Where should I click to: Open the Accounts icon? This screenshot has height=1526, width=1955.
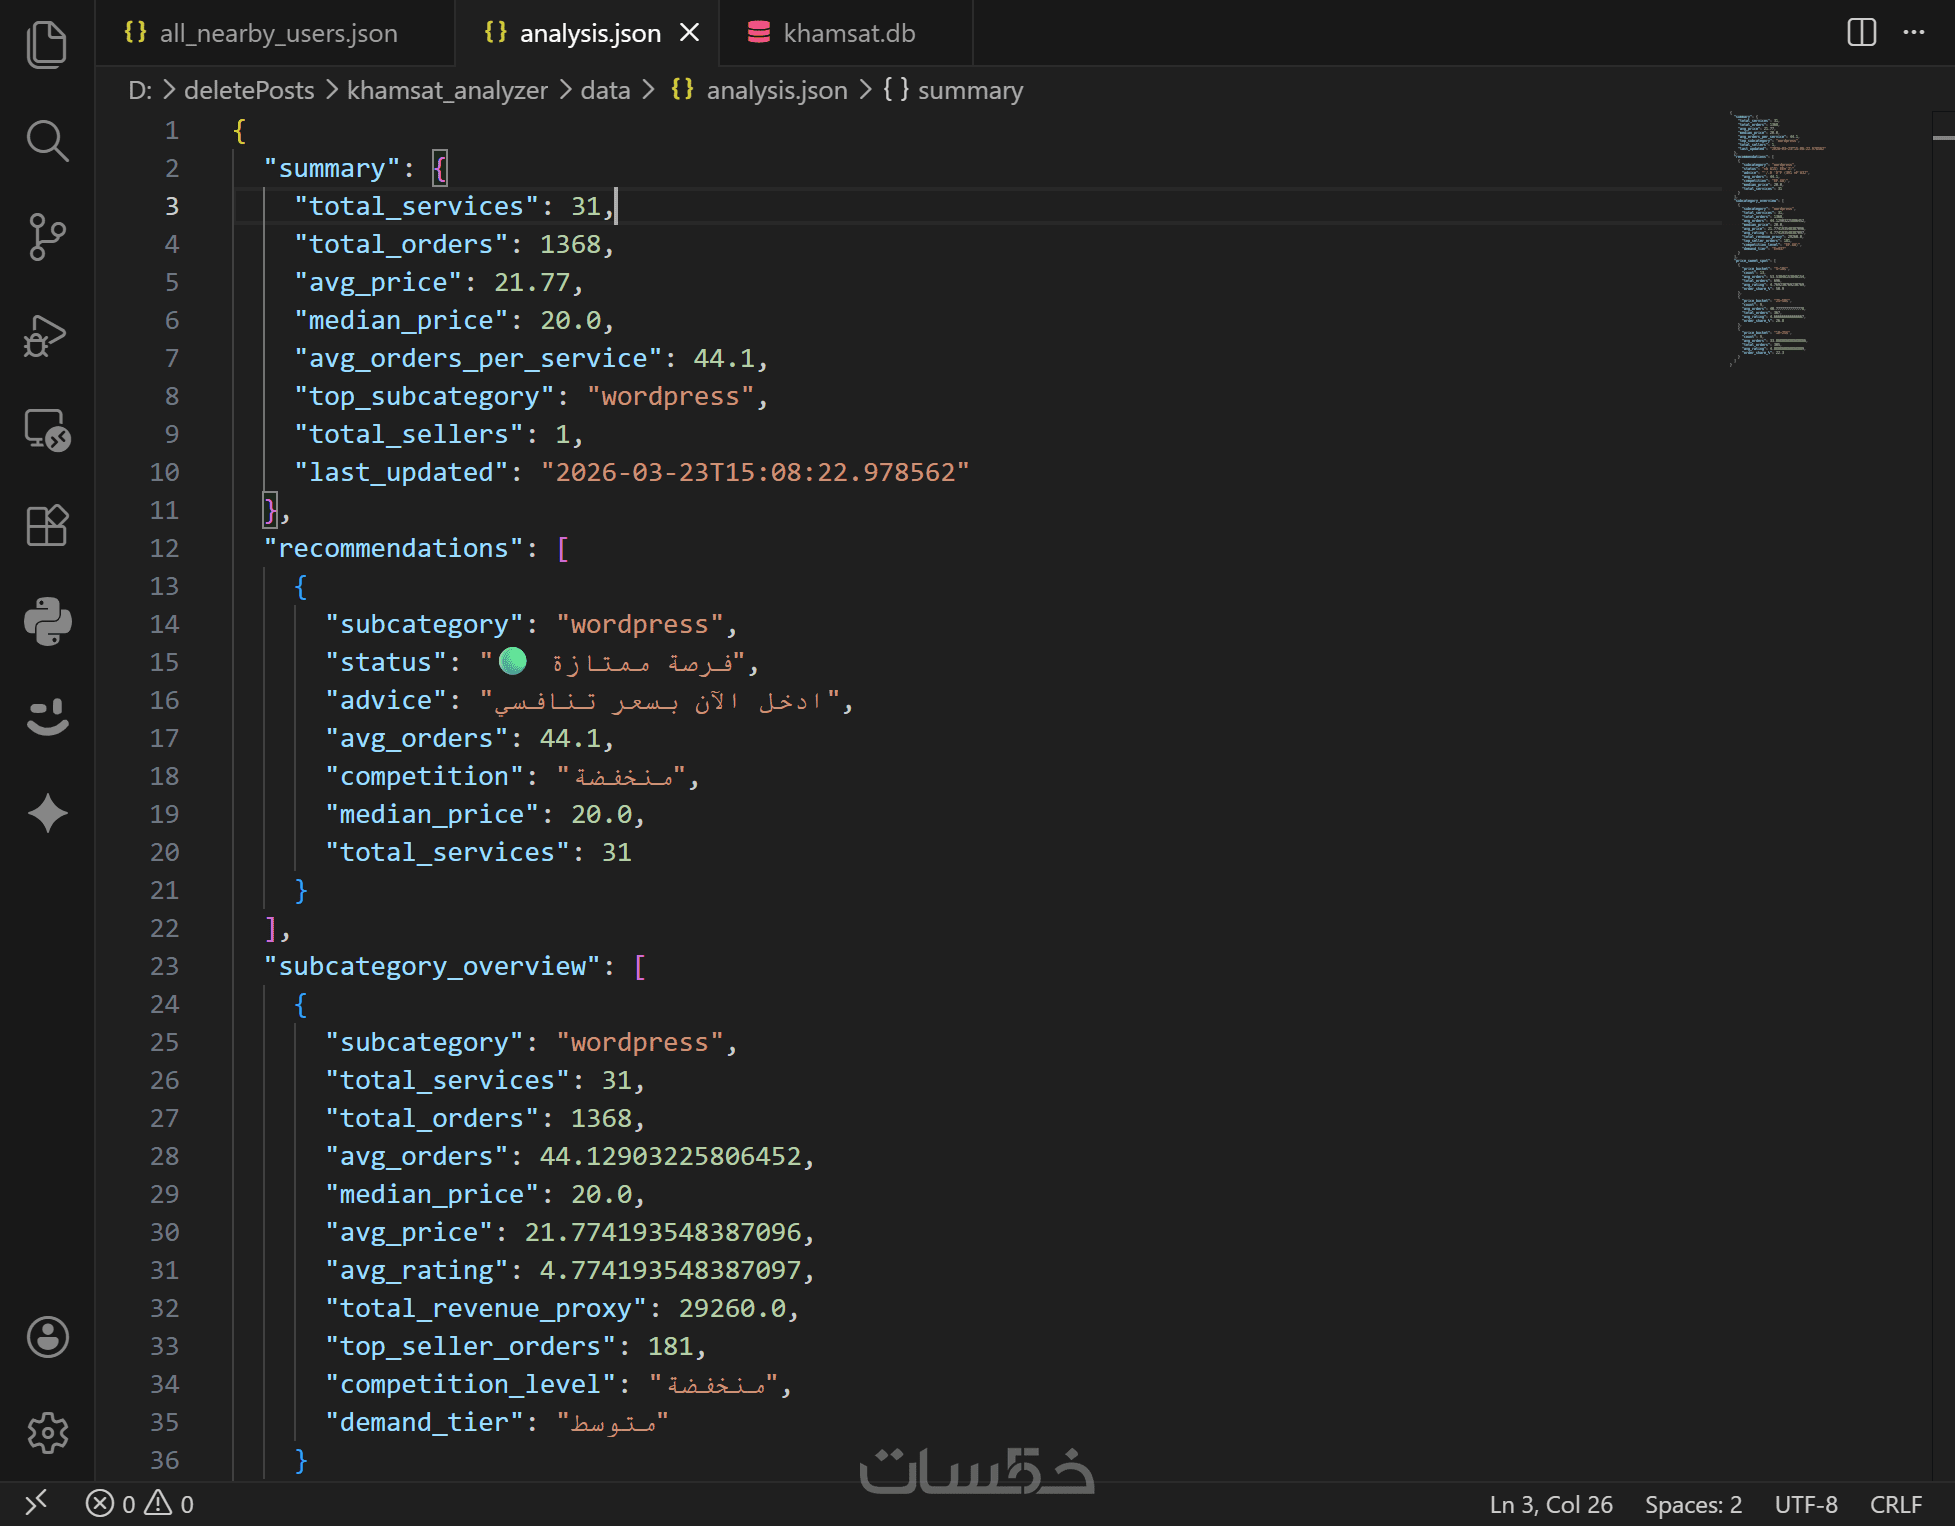[47, 1337]
